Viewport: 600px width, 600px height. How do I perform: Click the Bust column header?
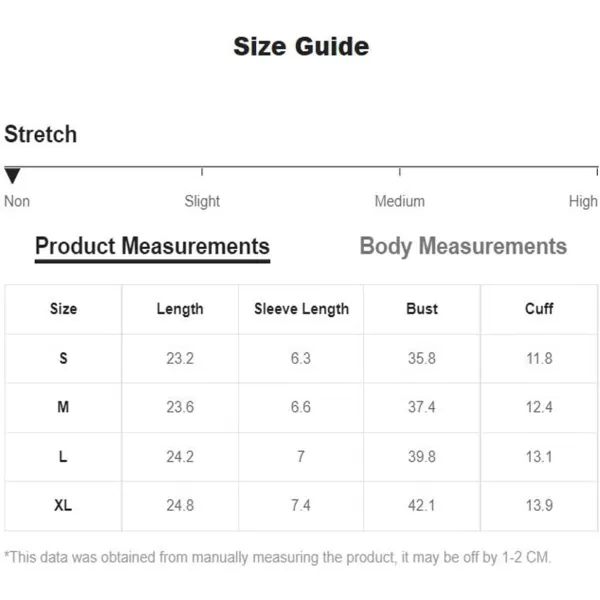coord(422,309)
